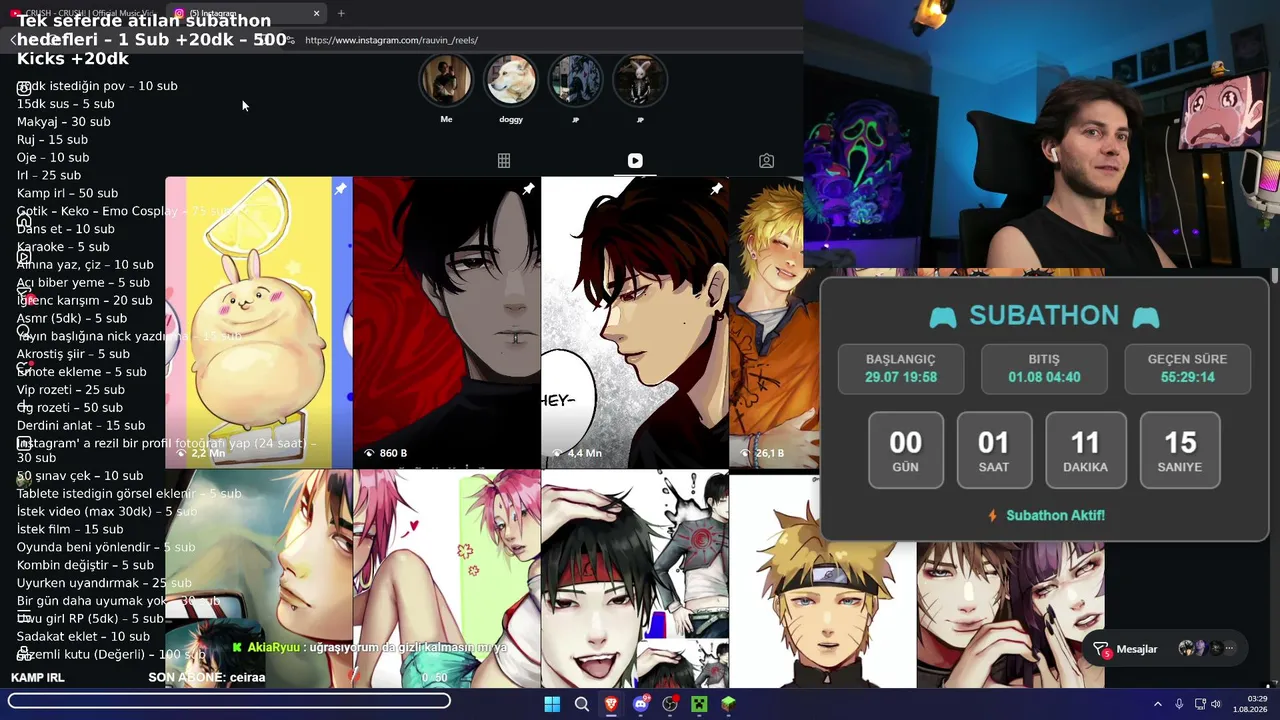
Task: Click the pin icon on the "HEY-" reel
Action: pyautogui.click(x=716, y=189)
